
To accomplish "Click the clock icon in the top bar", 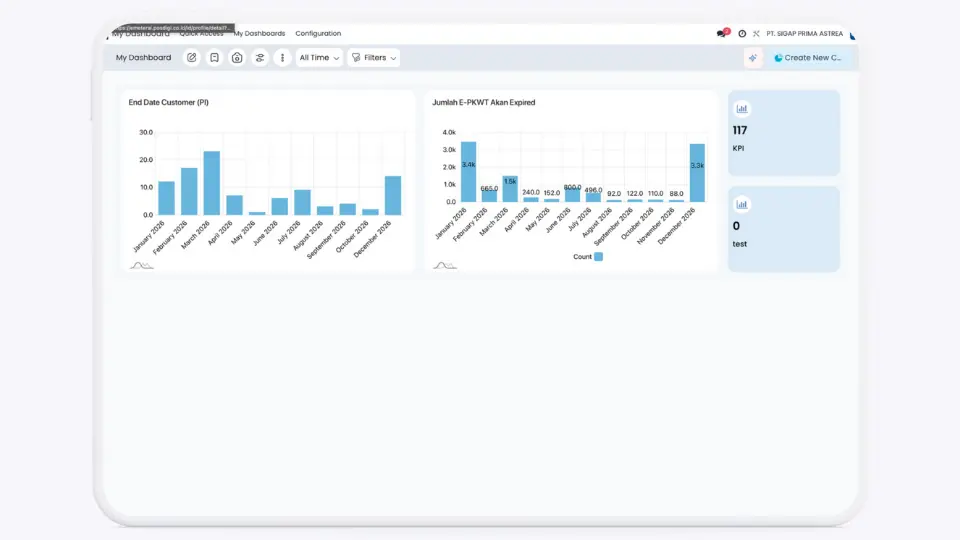I will pyautogui.click(x=742, y=33).
